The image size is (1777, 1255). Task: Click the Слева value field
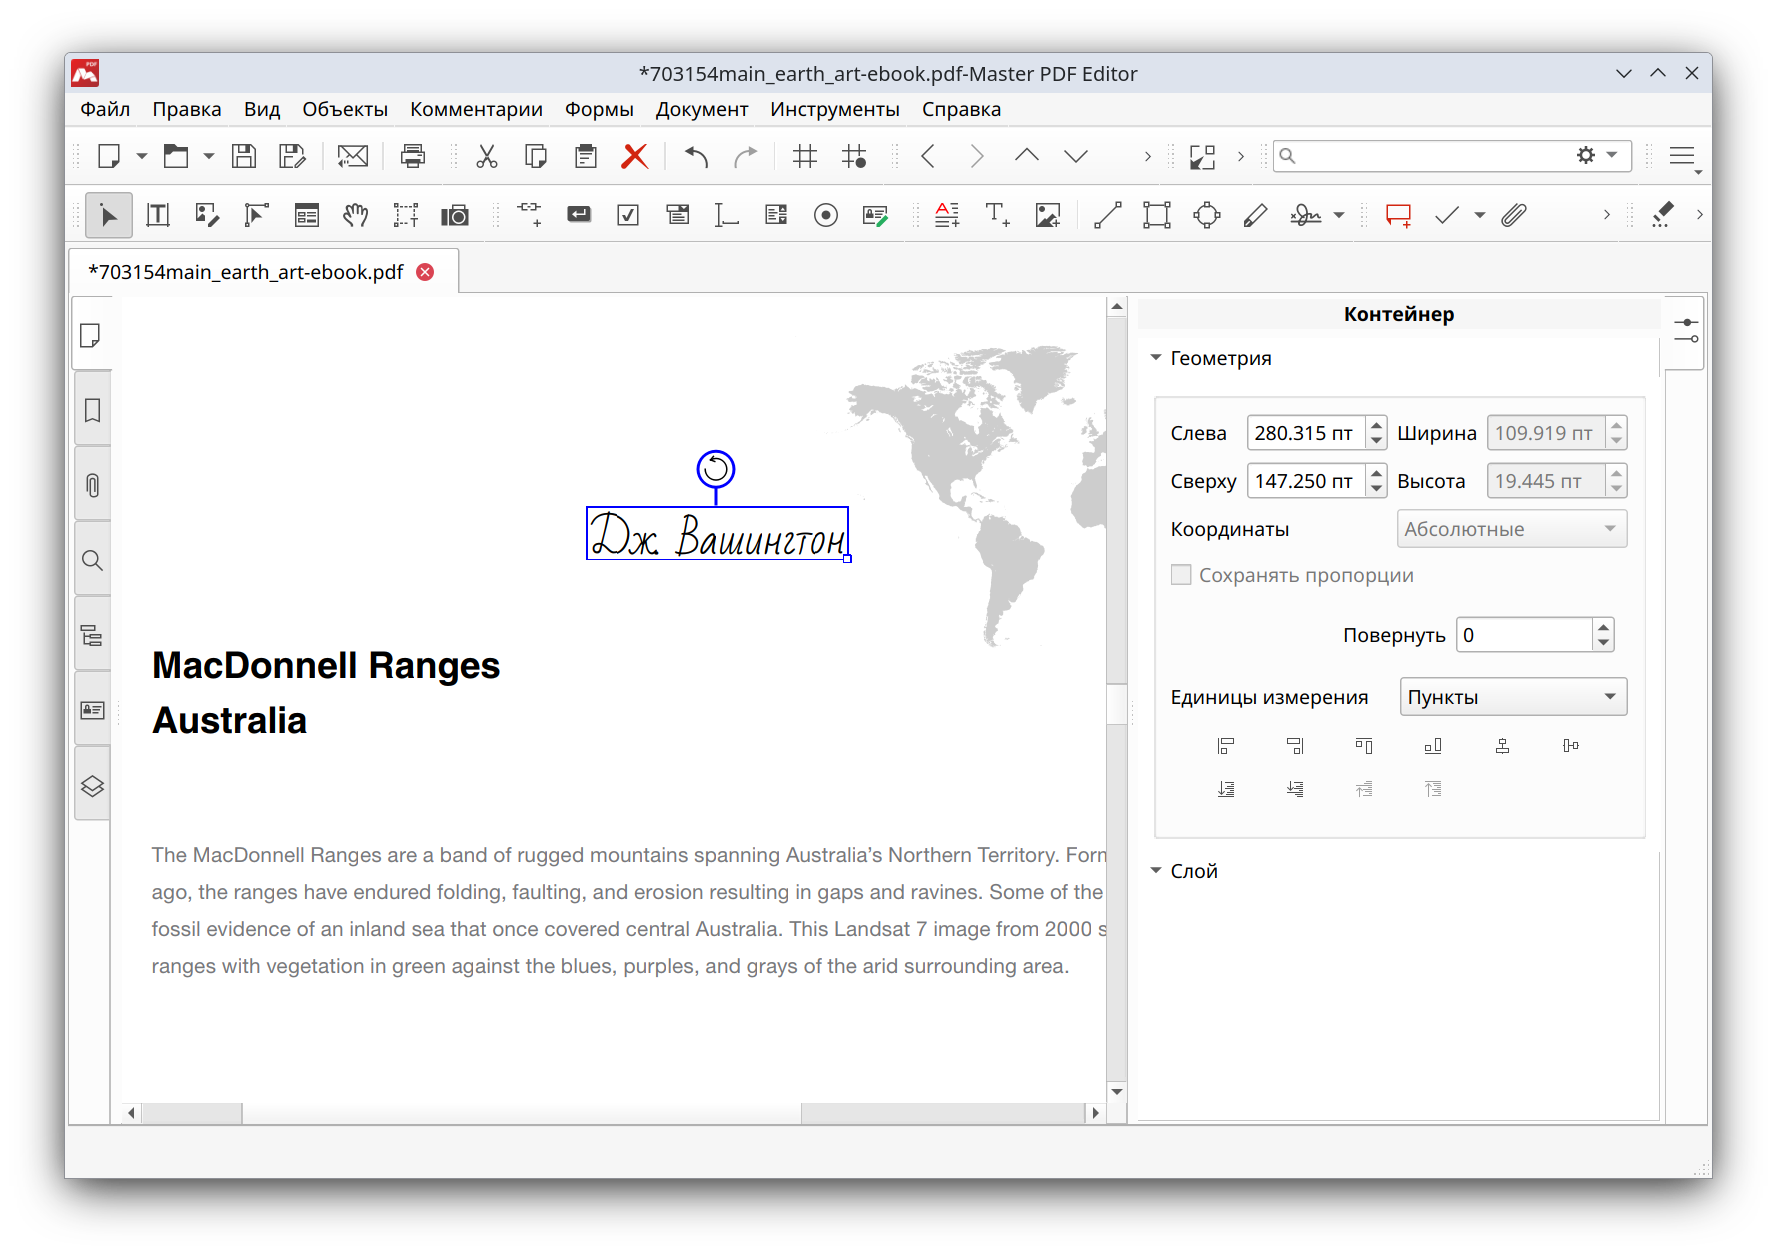1306,433
